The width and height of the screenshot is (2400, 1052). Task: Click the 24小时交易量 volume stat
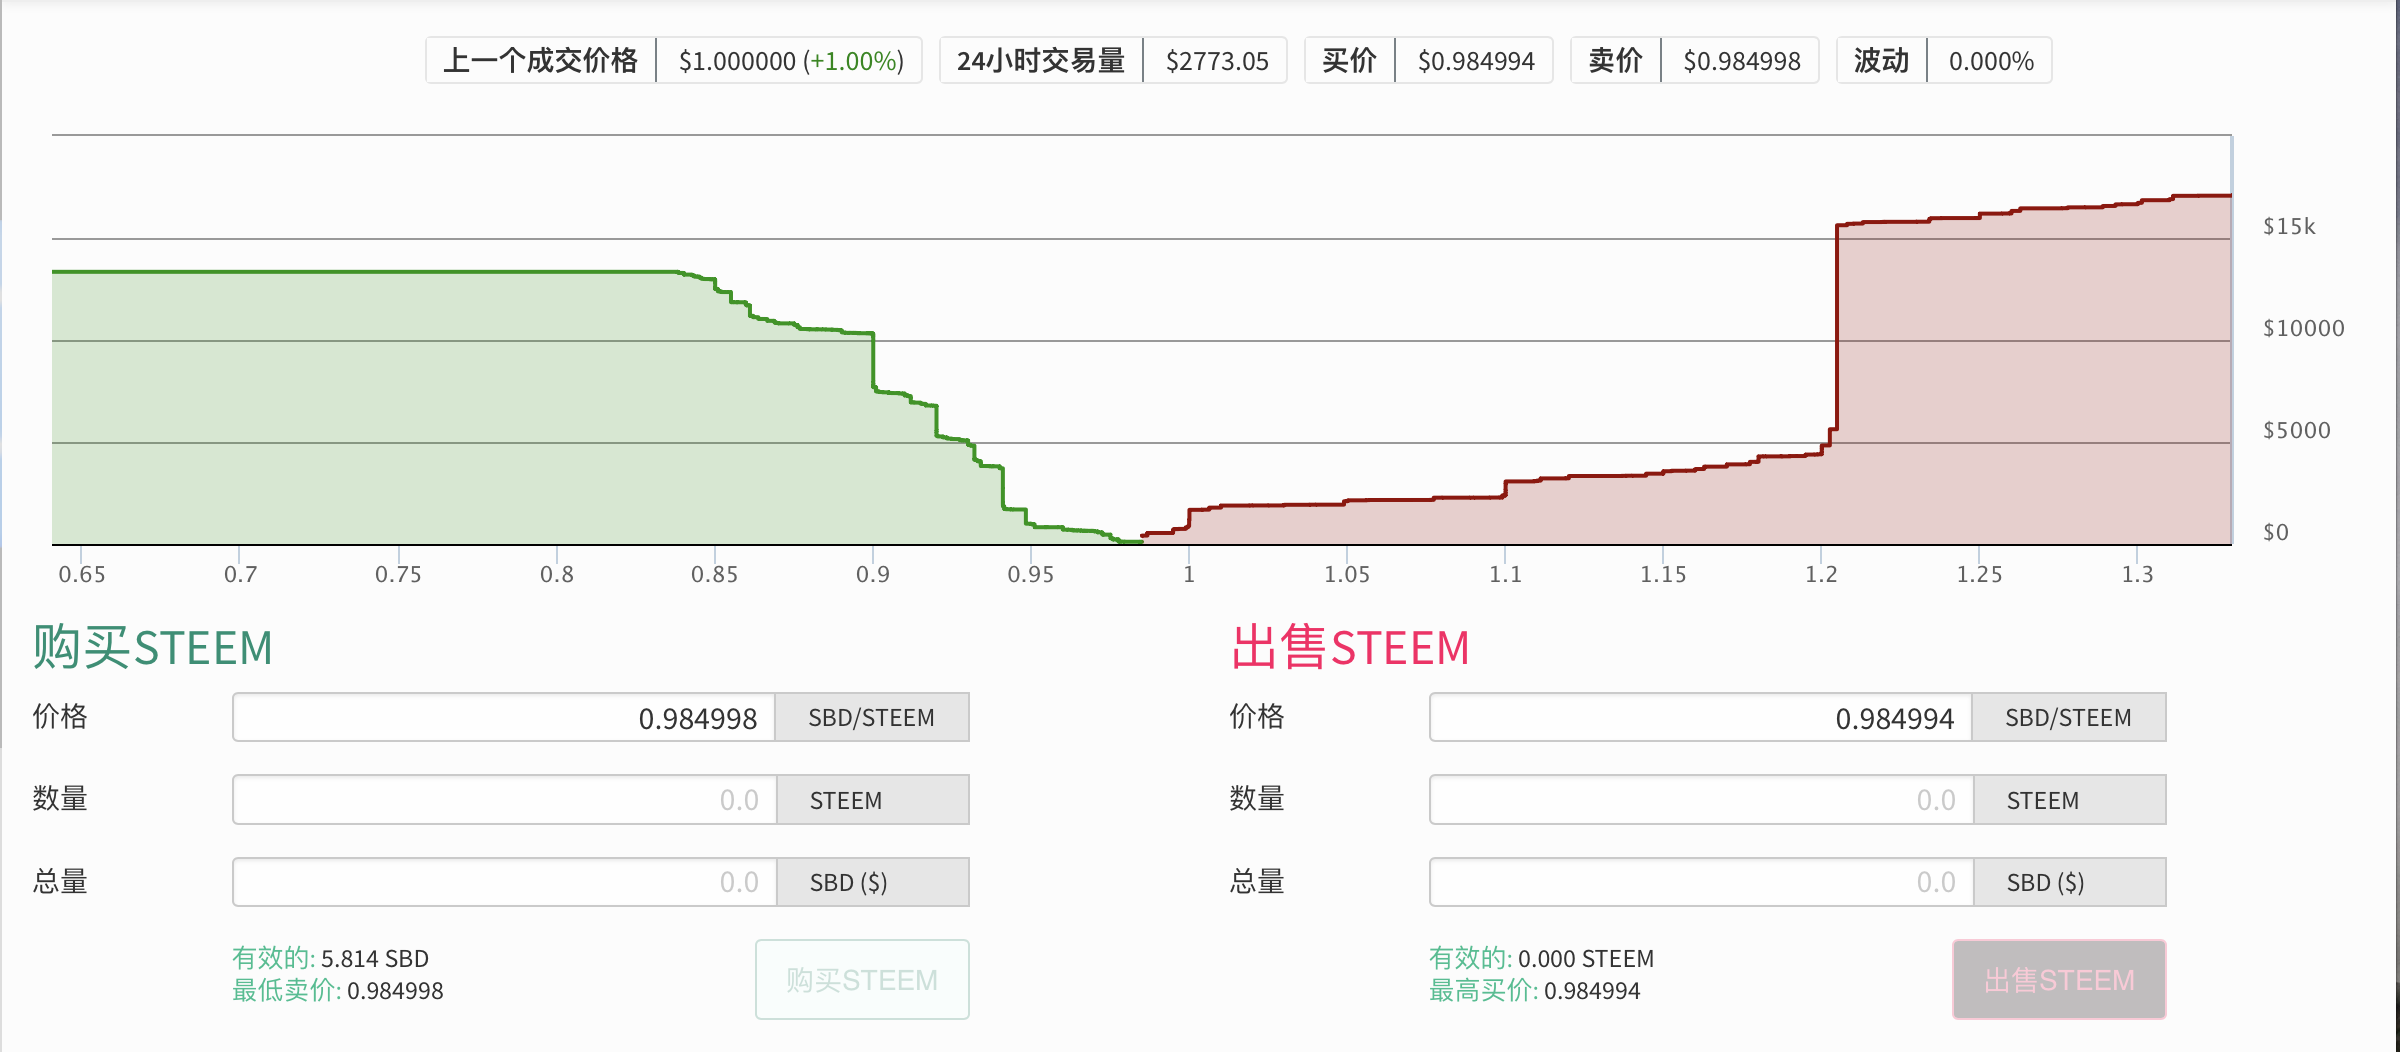click(x=1112, y=61)
